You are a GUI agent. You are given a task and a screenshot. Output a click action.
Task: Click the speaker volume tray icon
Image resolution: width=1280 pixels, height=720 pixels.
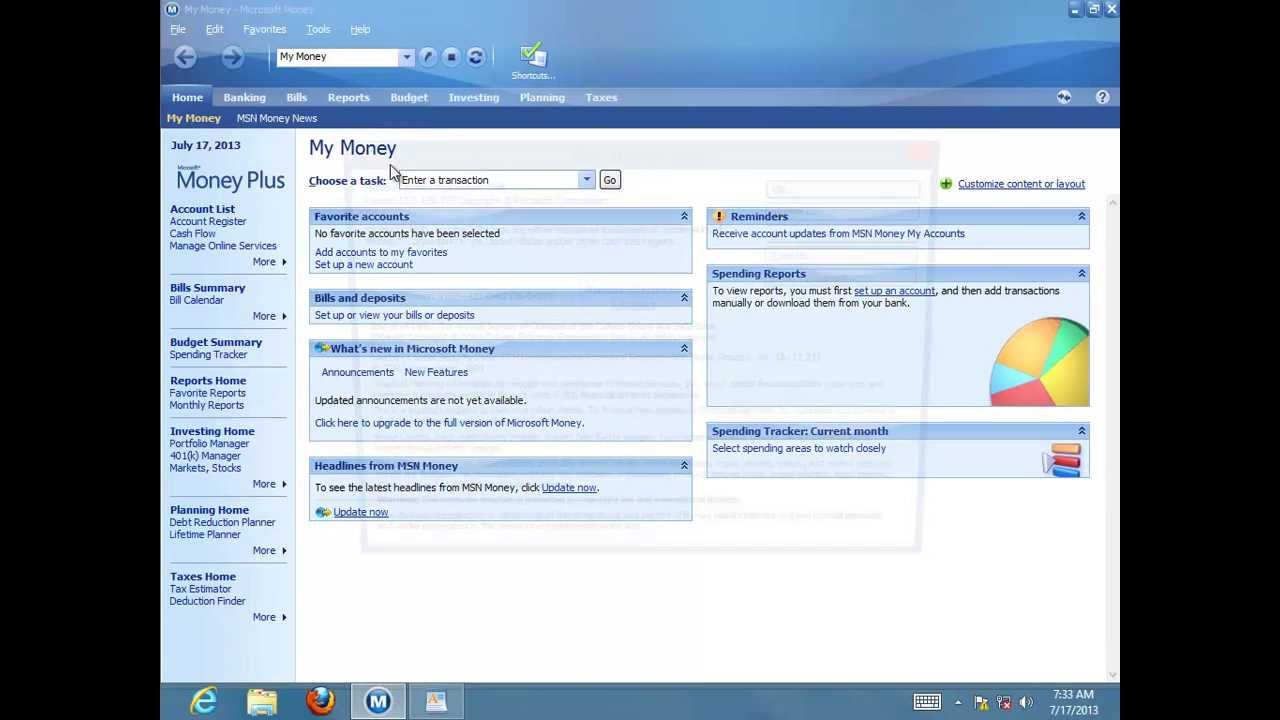tap(1026, 702)
